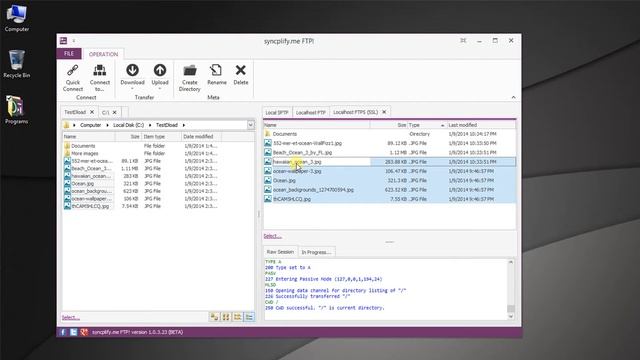Click the Quick Connect chain-link icon

click(73, 70)
